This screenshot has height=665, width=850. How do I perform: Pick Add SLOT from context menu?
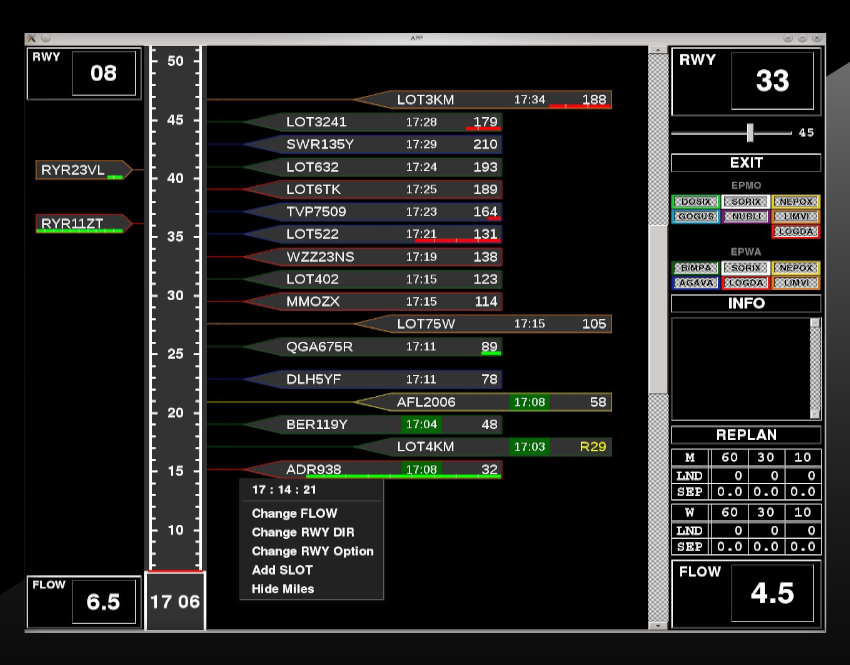[x=282, y=570]
